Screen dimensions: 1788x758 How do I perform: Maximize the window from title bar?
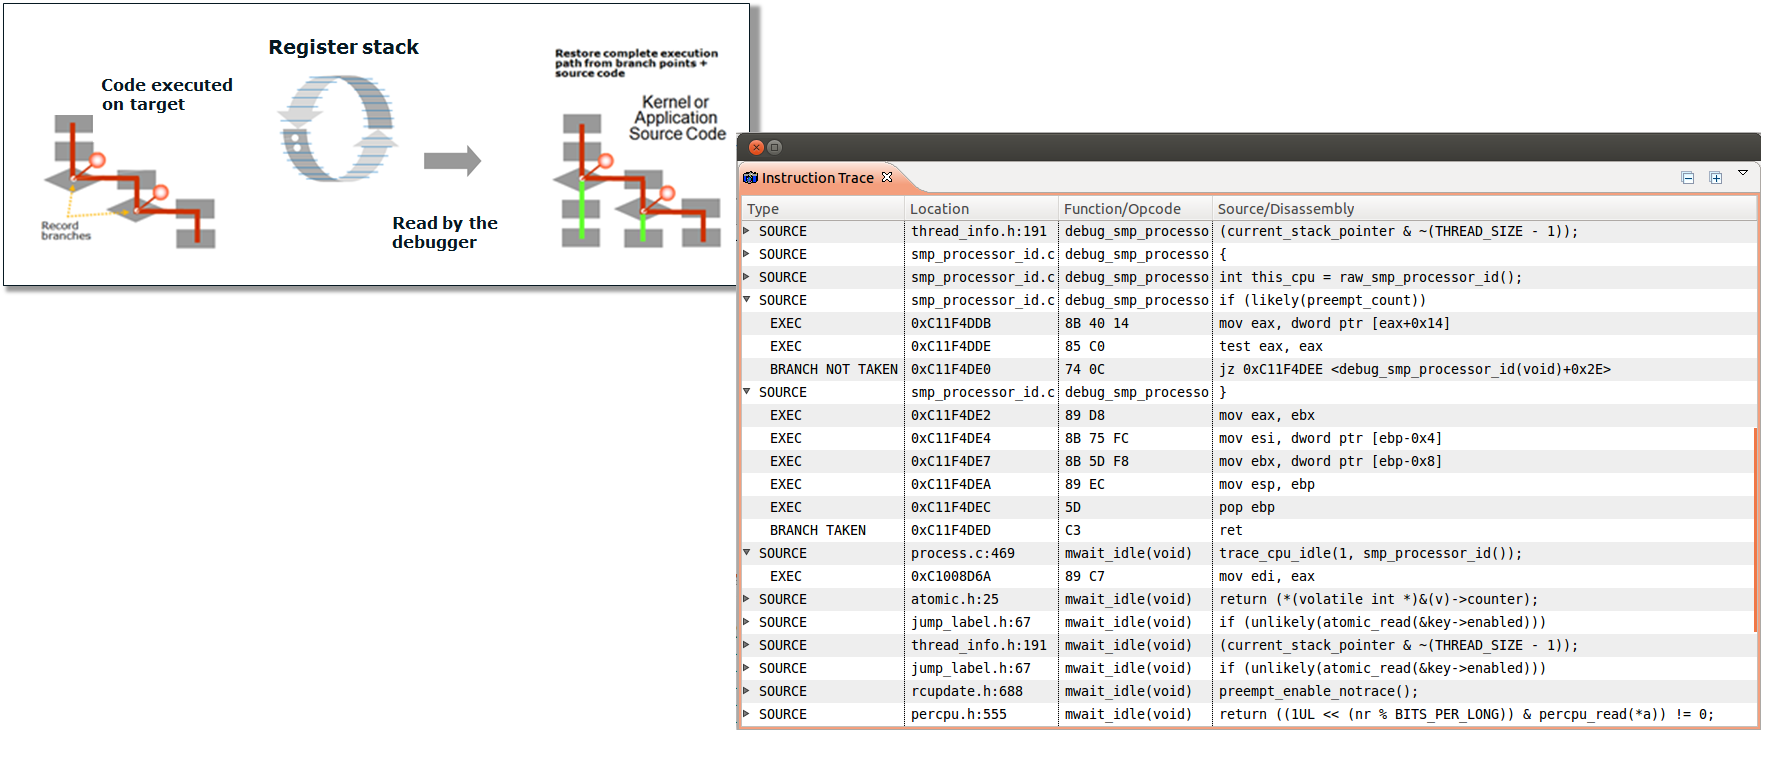774,147
